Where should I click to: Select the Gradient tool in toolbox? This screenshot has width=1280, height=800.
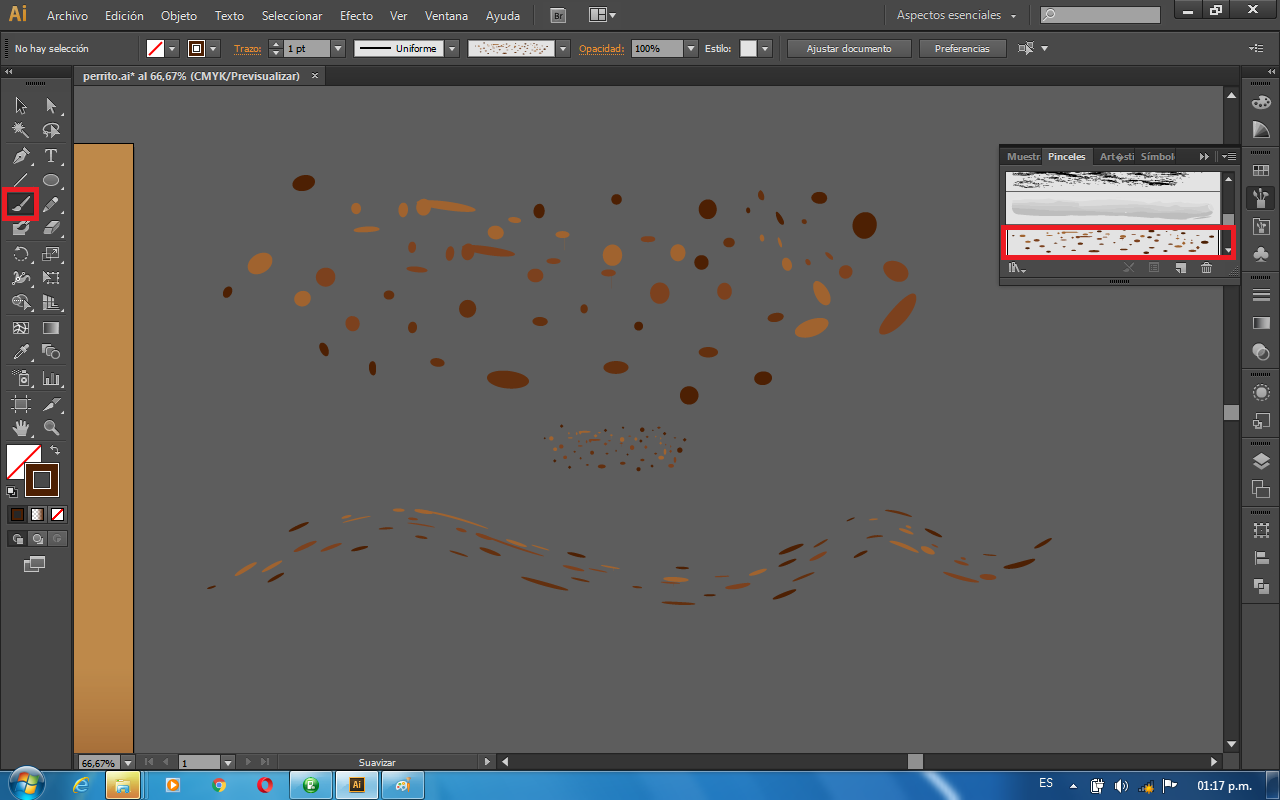51,328
